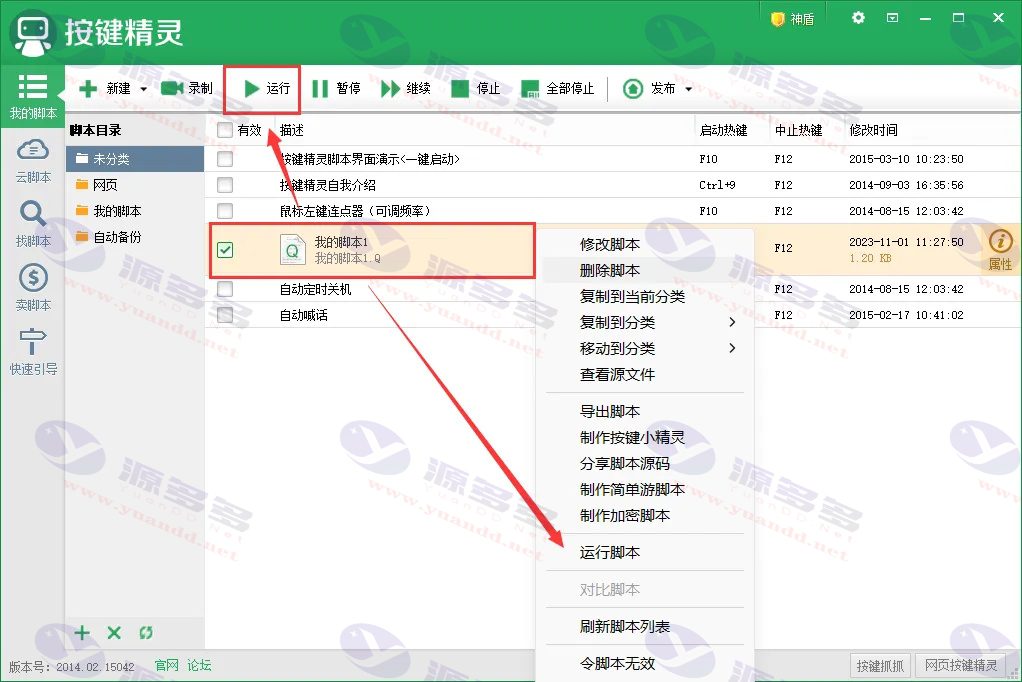Open 属性 properties info icon

pyautogui.click(x=1000, y=249)
